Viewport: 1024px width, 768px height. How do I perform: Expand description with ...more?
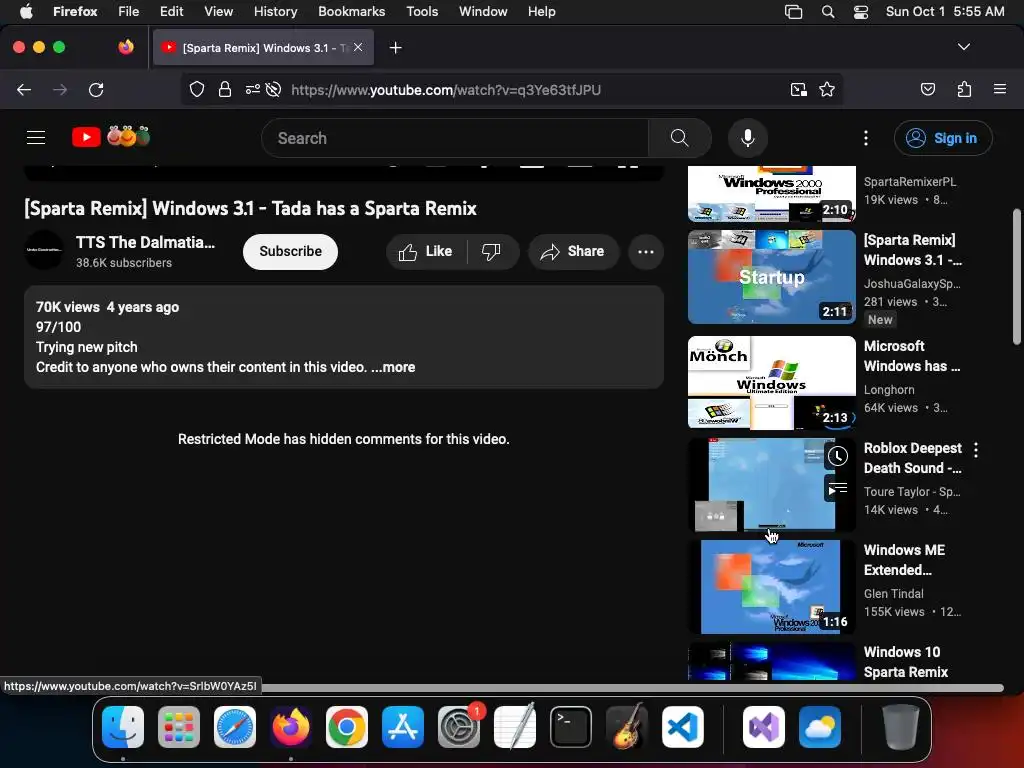(394, 367)
